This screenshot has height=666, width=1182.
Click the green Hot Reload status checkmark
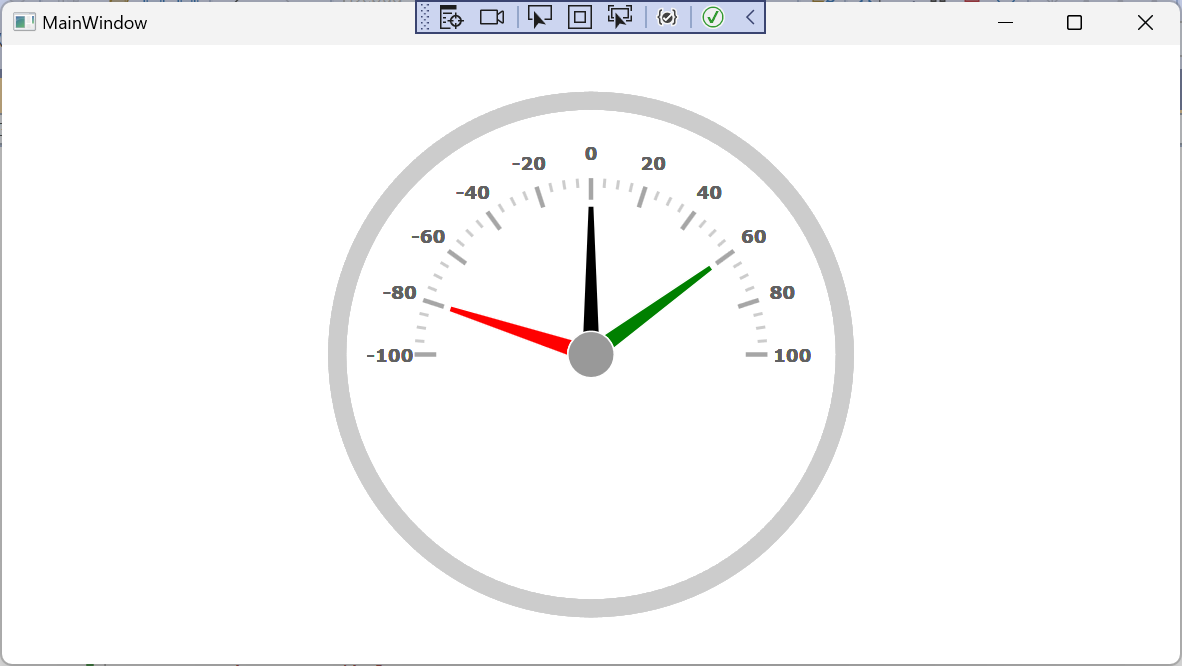pyautogui.click(x=712, y=17)
